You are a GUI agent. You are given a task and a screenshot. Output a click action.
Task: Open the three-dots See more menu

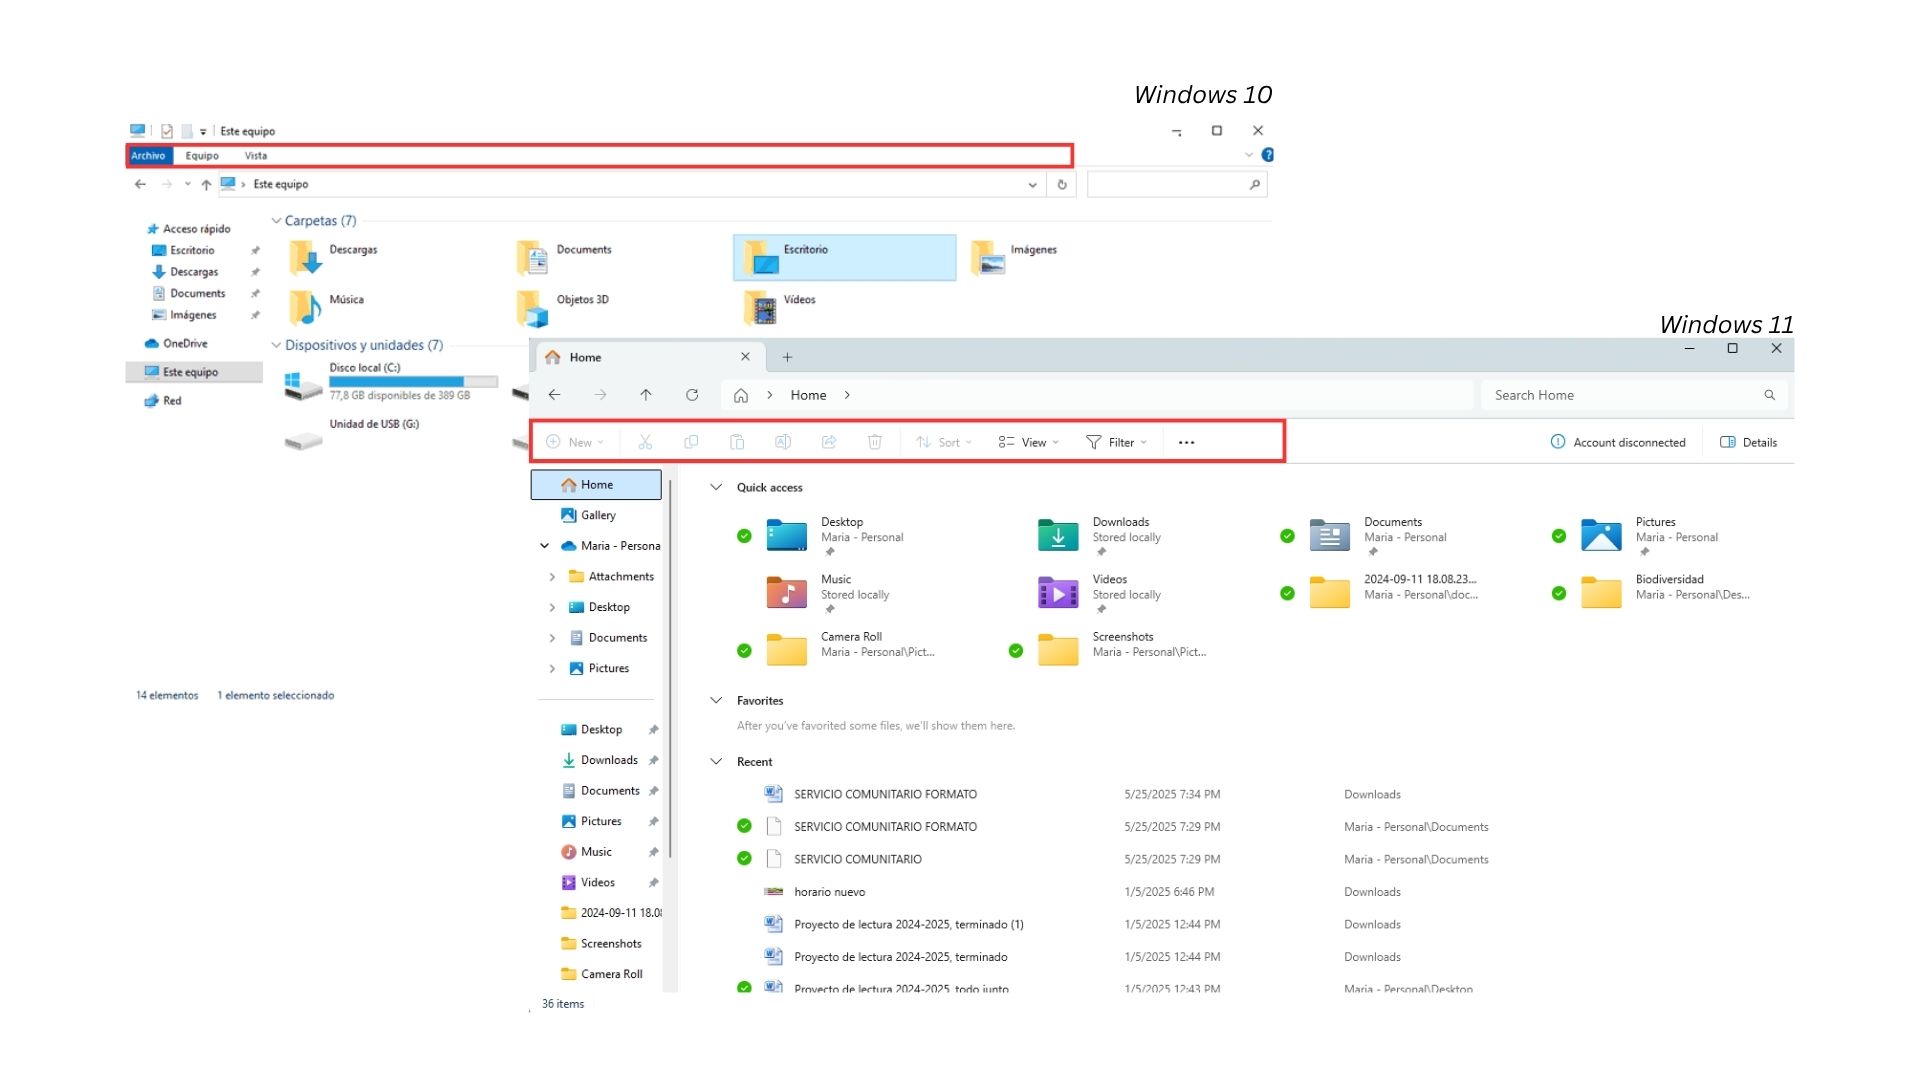click(1186, 442)
